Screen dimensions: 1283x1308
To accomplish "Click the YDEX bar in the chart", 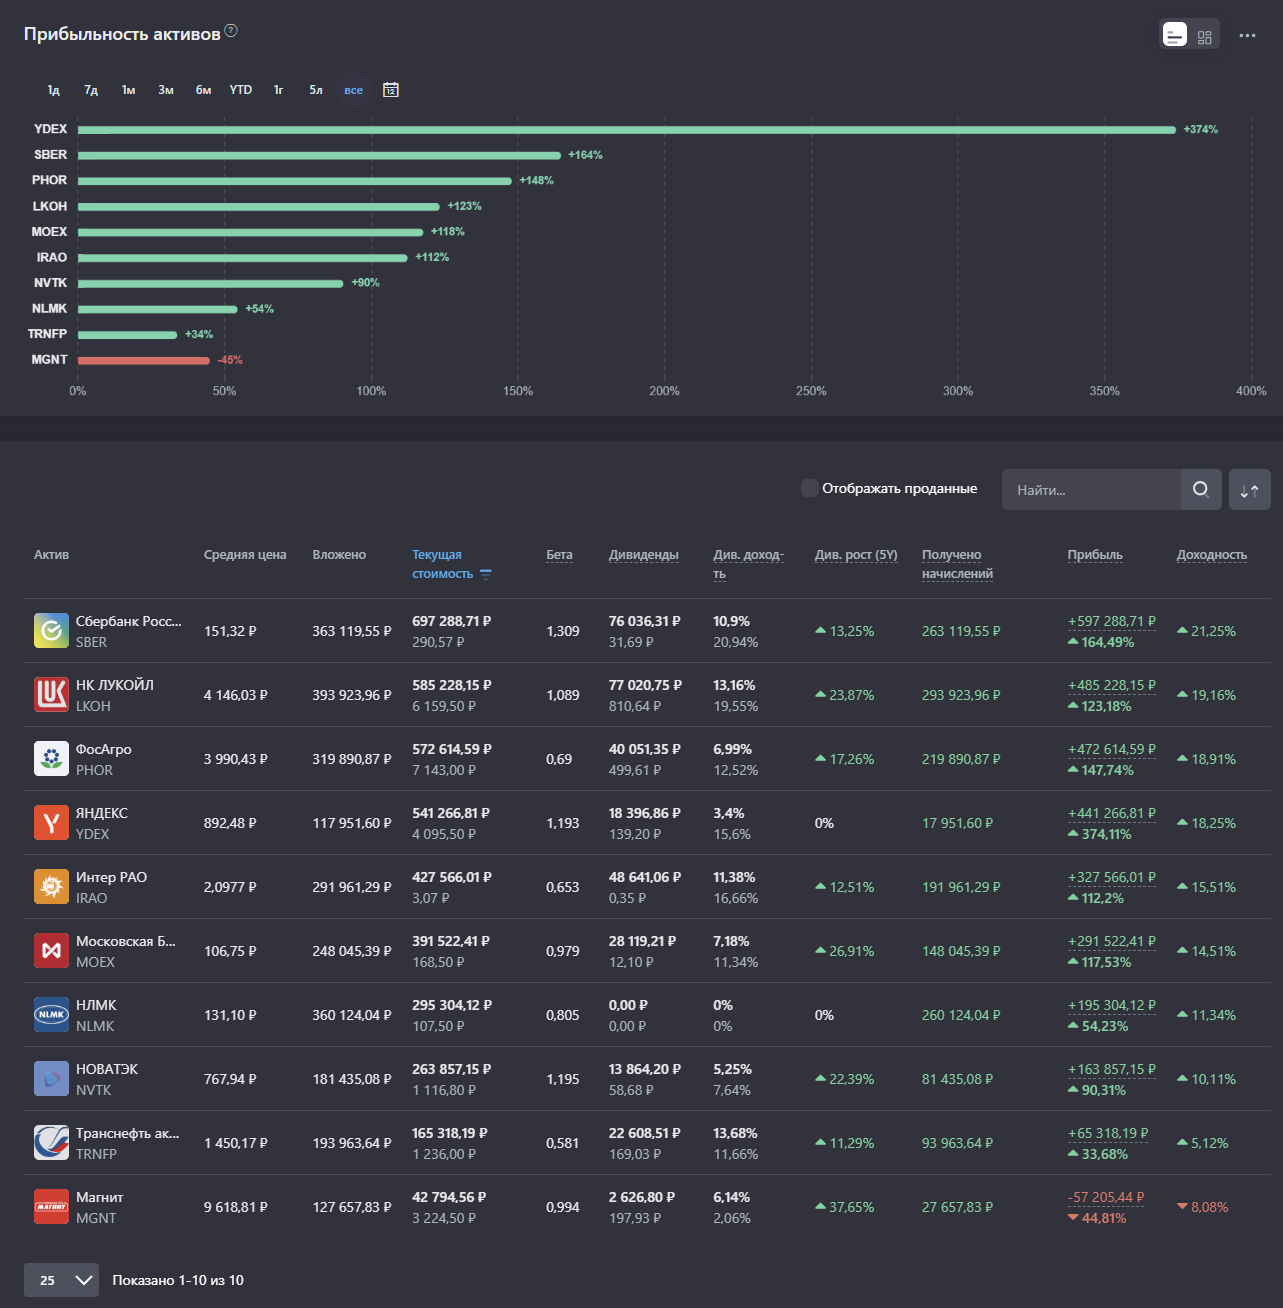I will coord(627,130).
